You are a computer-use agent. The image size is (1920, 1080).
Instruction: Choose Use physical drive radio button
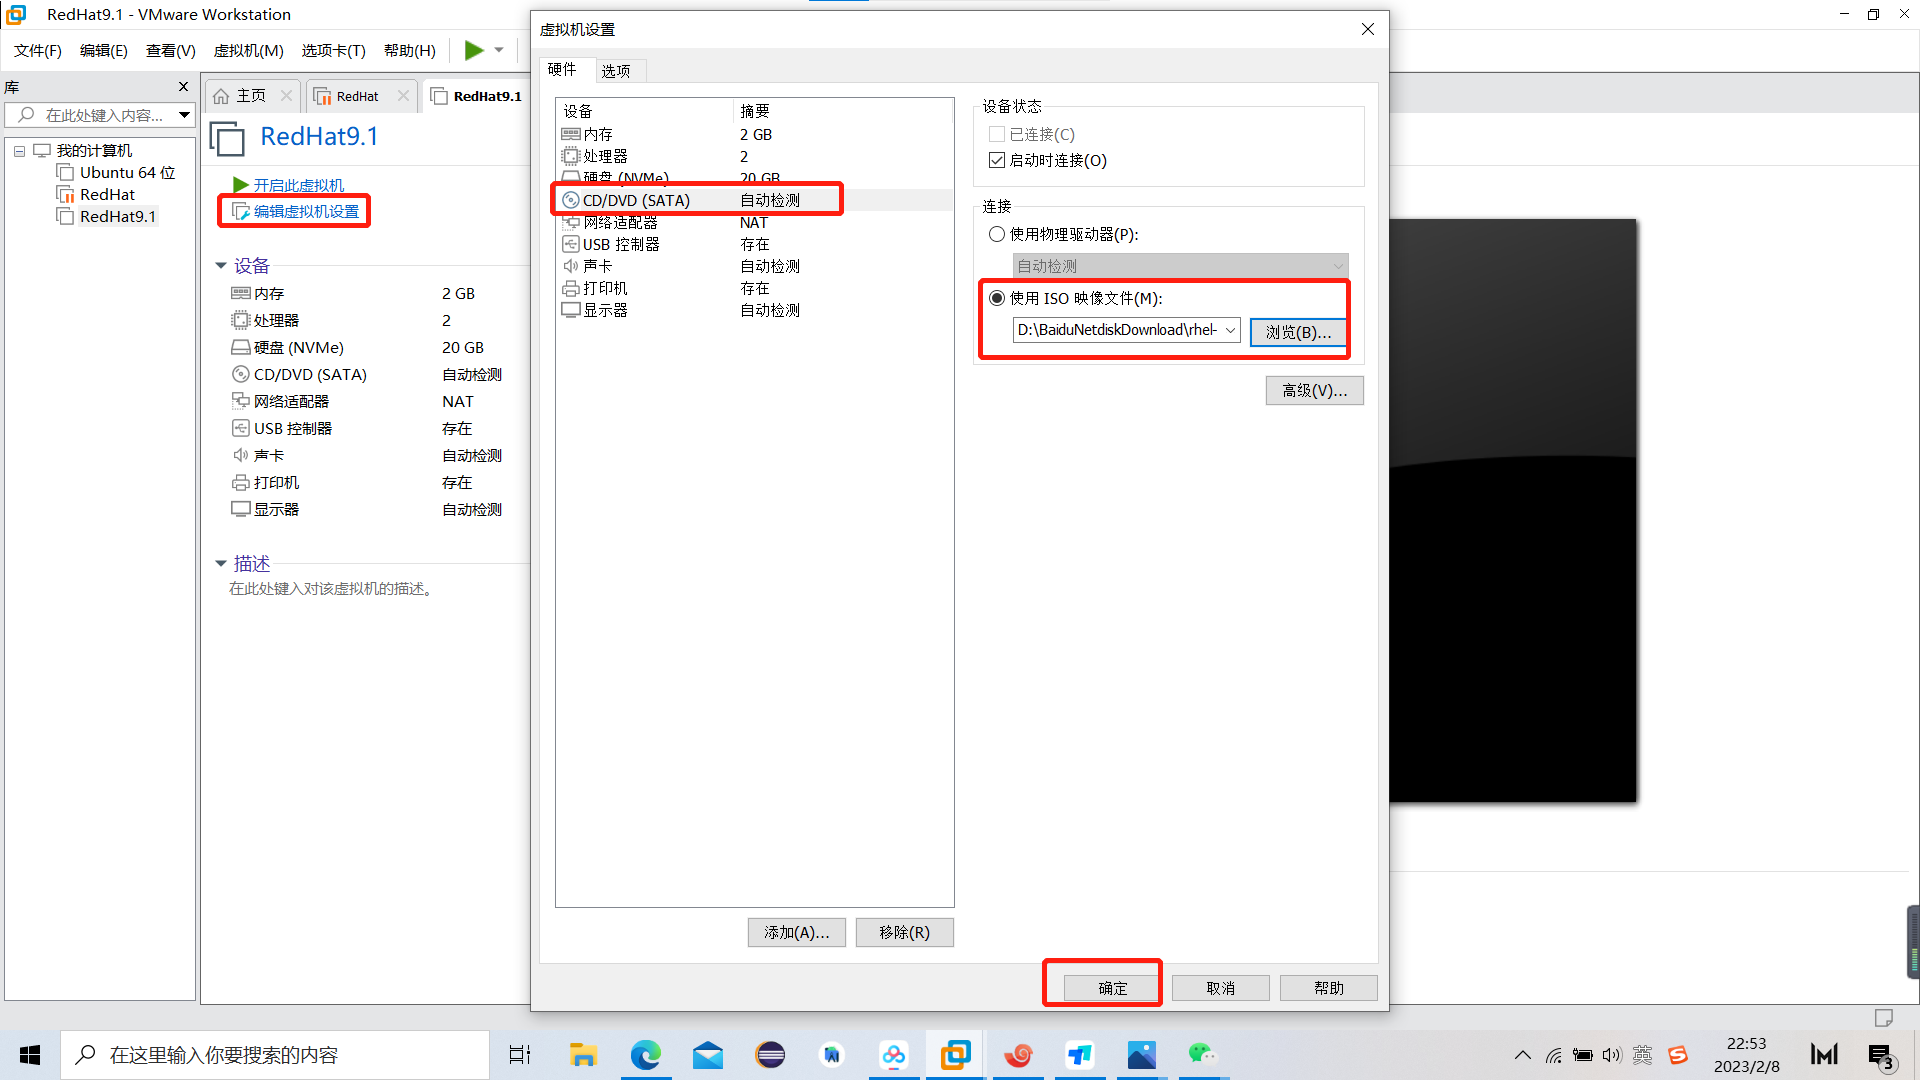(x=997, y=234)
